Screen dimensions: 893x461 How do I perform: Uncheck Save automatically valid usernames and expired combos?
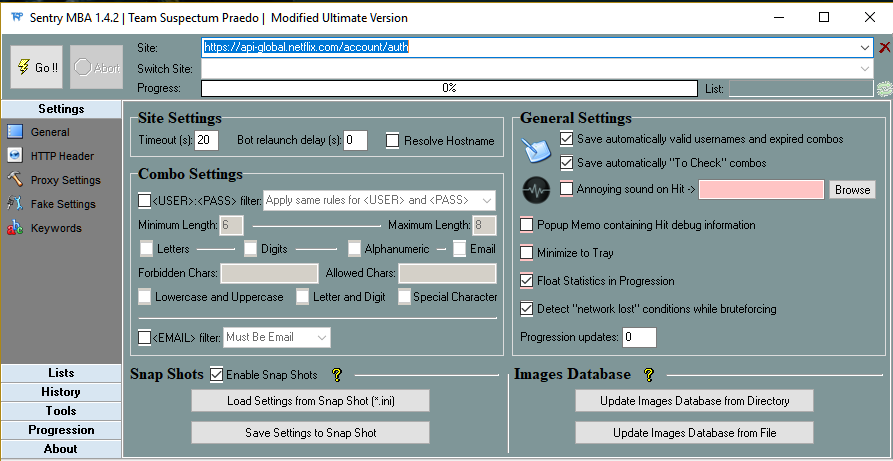[567, 138]
